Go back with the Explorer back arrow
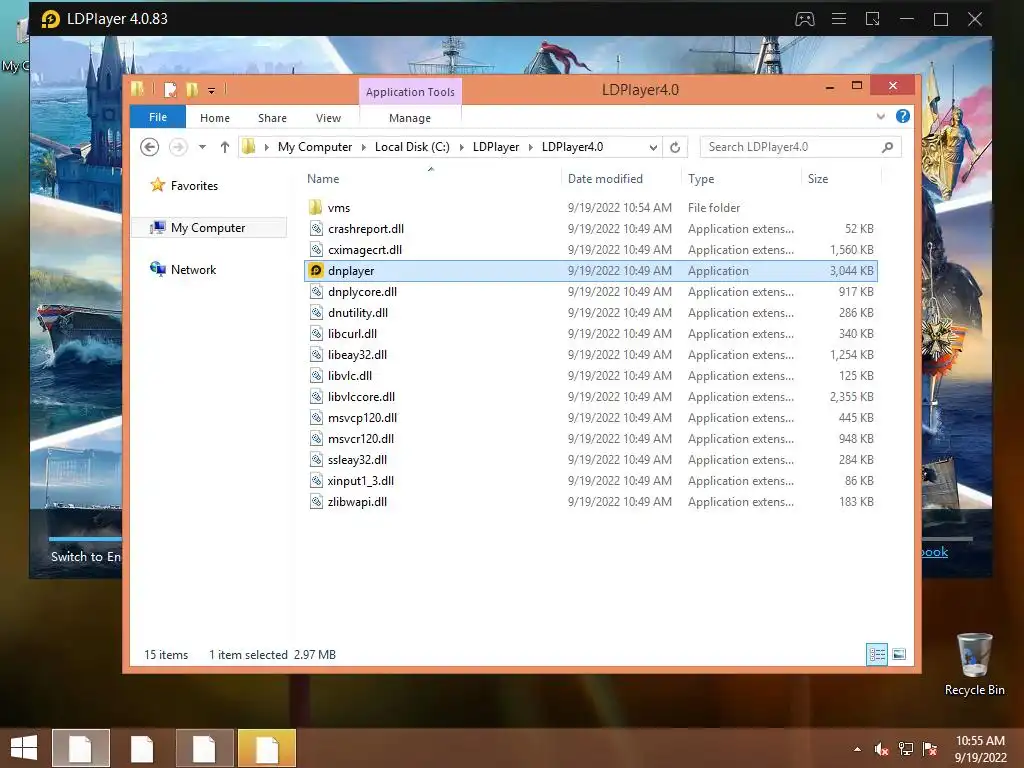This screenshot has width=1024, height=768. 150,147
